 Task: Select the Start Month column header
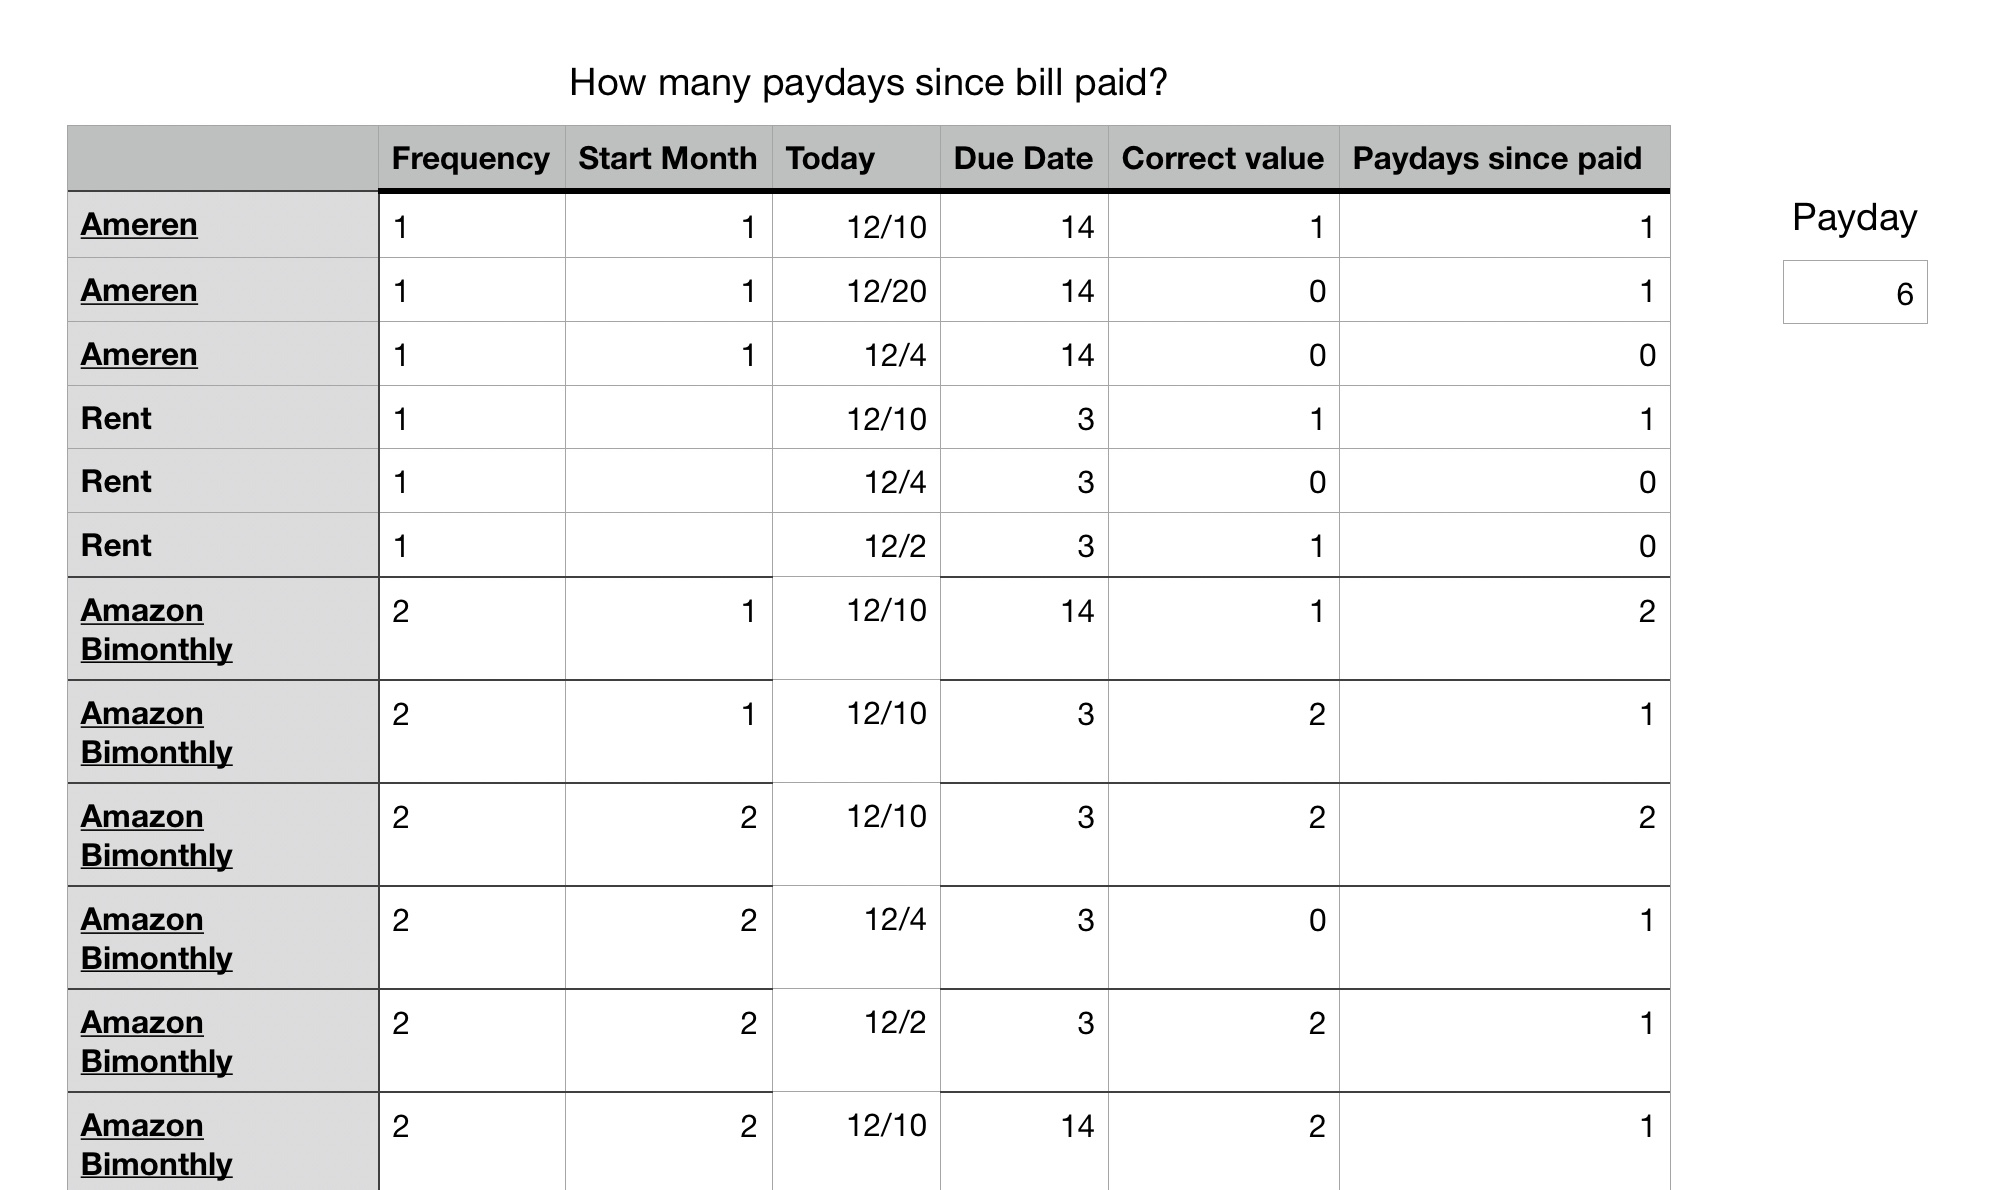[x=667, y=158]
